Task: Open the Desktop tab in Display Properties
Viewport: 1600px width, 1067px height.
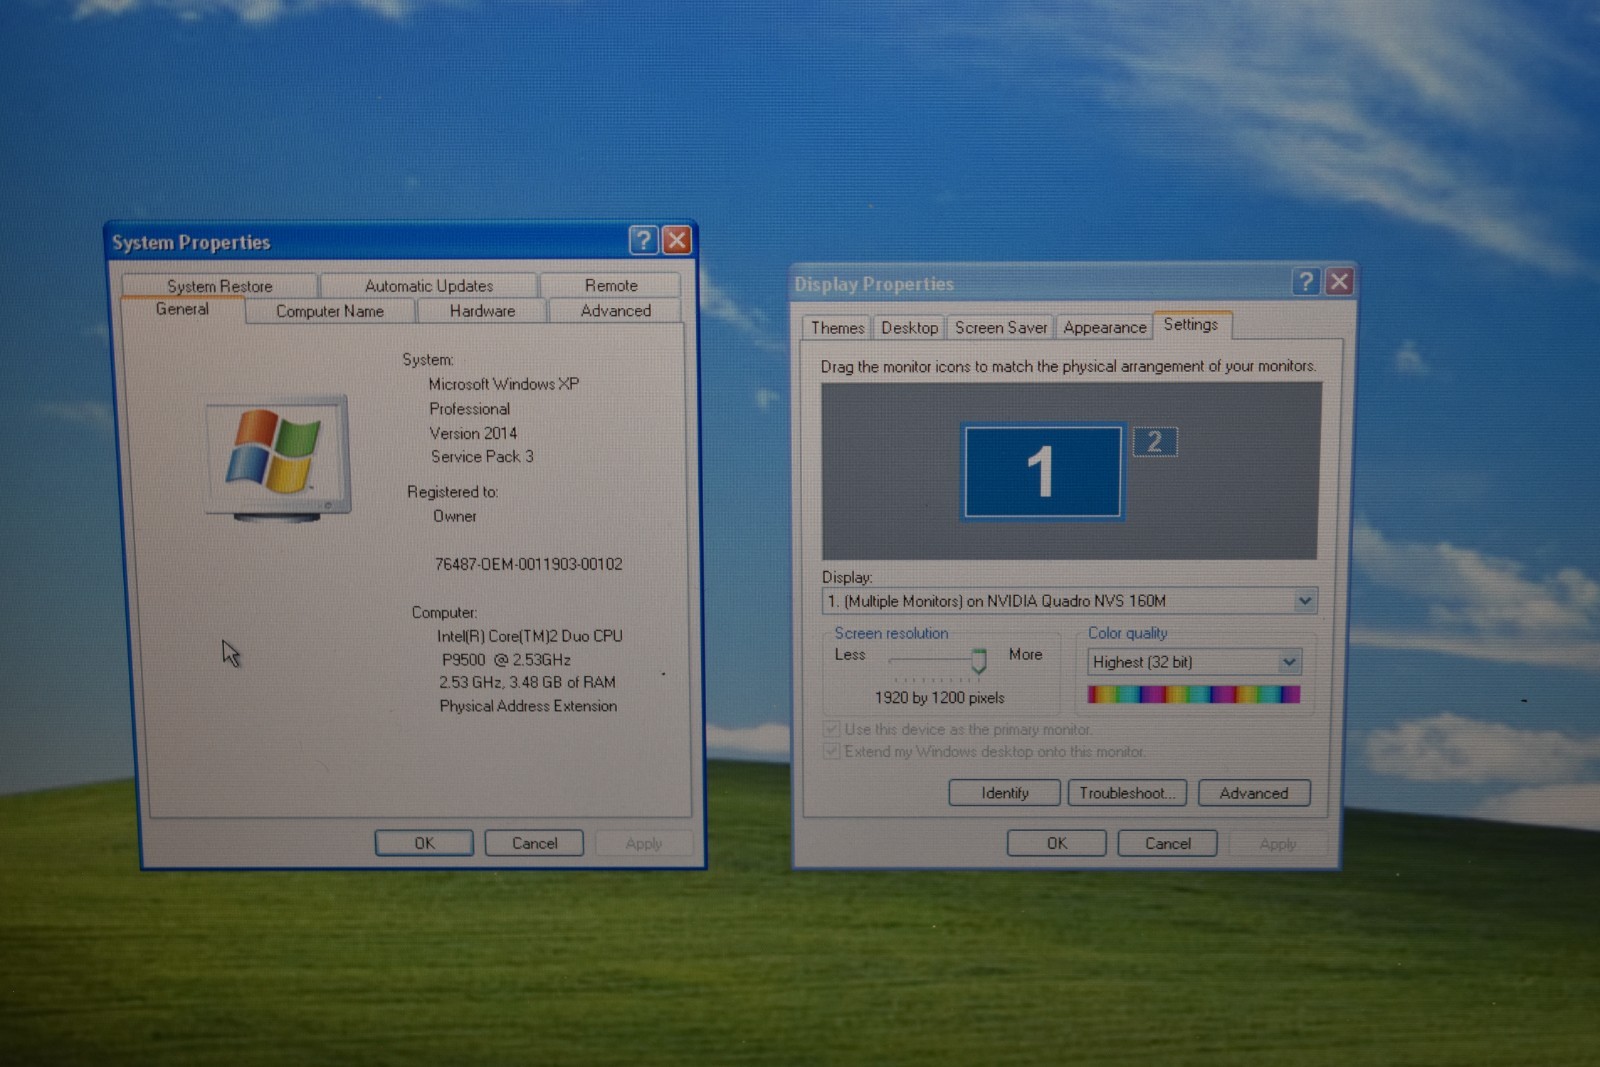Action: click(x=909, y=328)
